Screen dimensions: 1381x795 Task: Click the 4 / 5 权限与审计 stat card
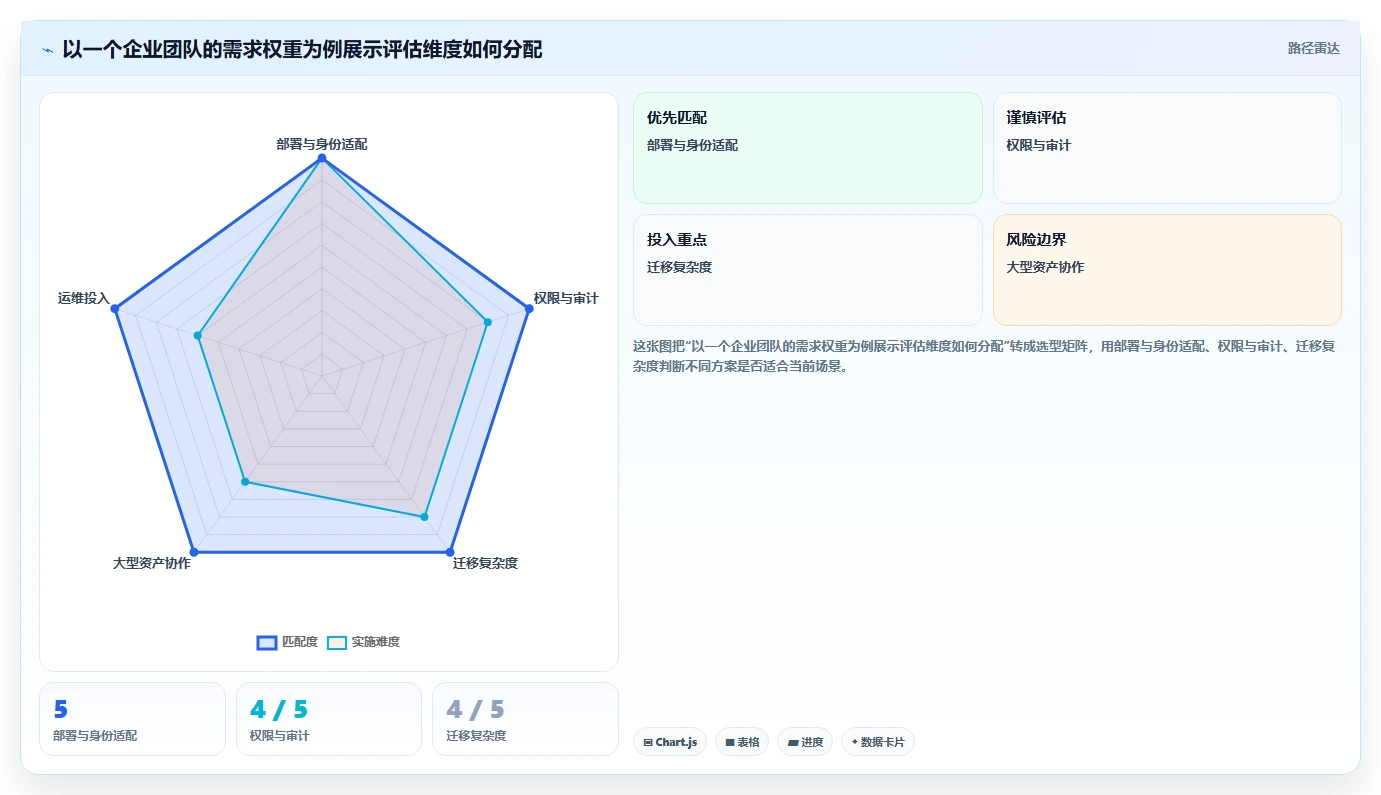[329, 719]
